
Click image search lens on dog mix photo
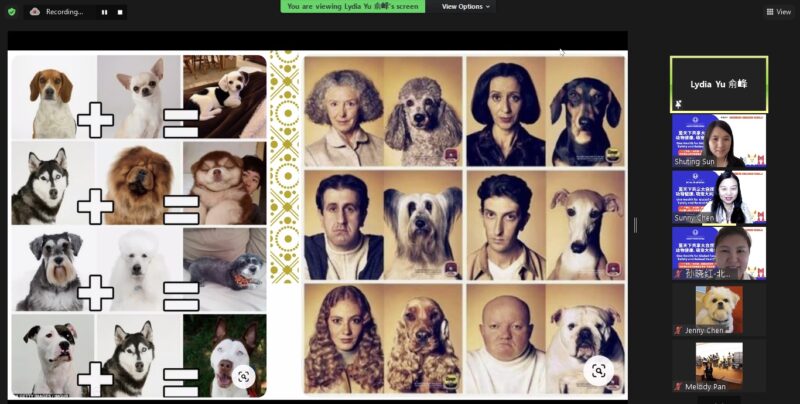coord(241,377)
